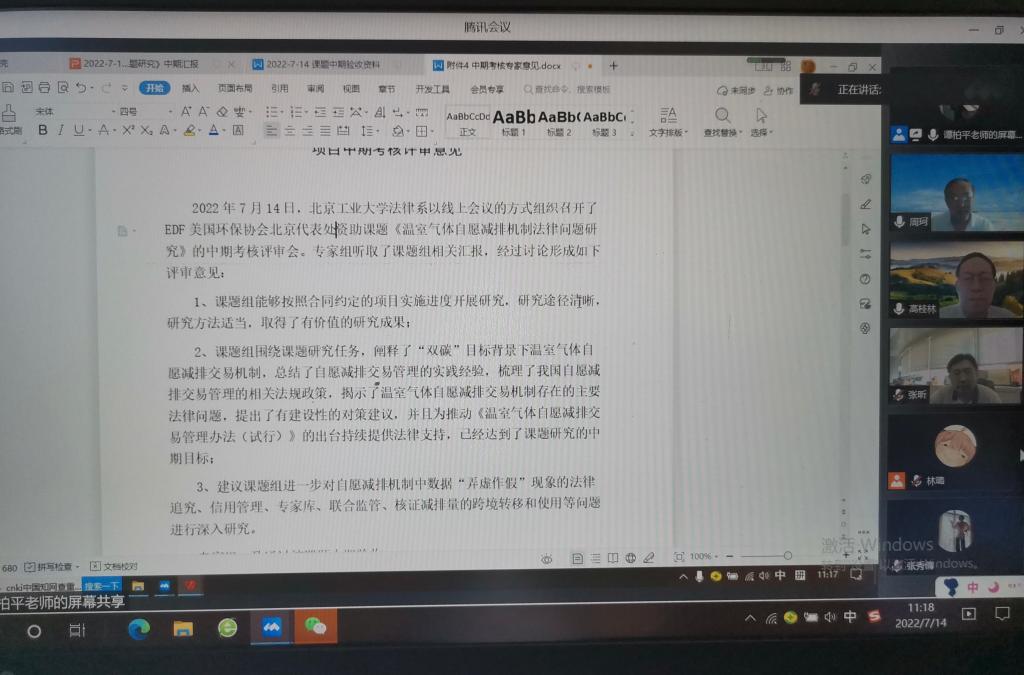Screen dimensions: 1024x675
Task: Decrease font size with A- icon
Action: (204, 112)
